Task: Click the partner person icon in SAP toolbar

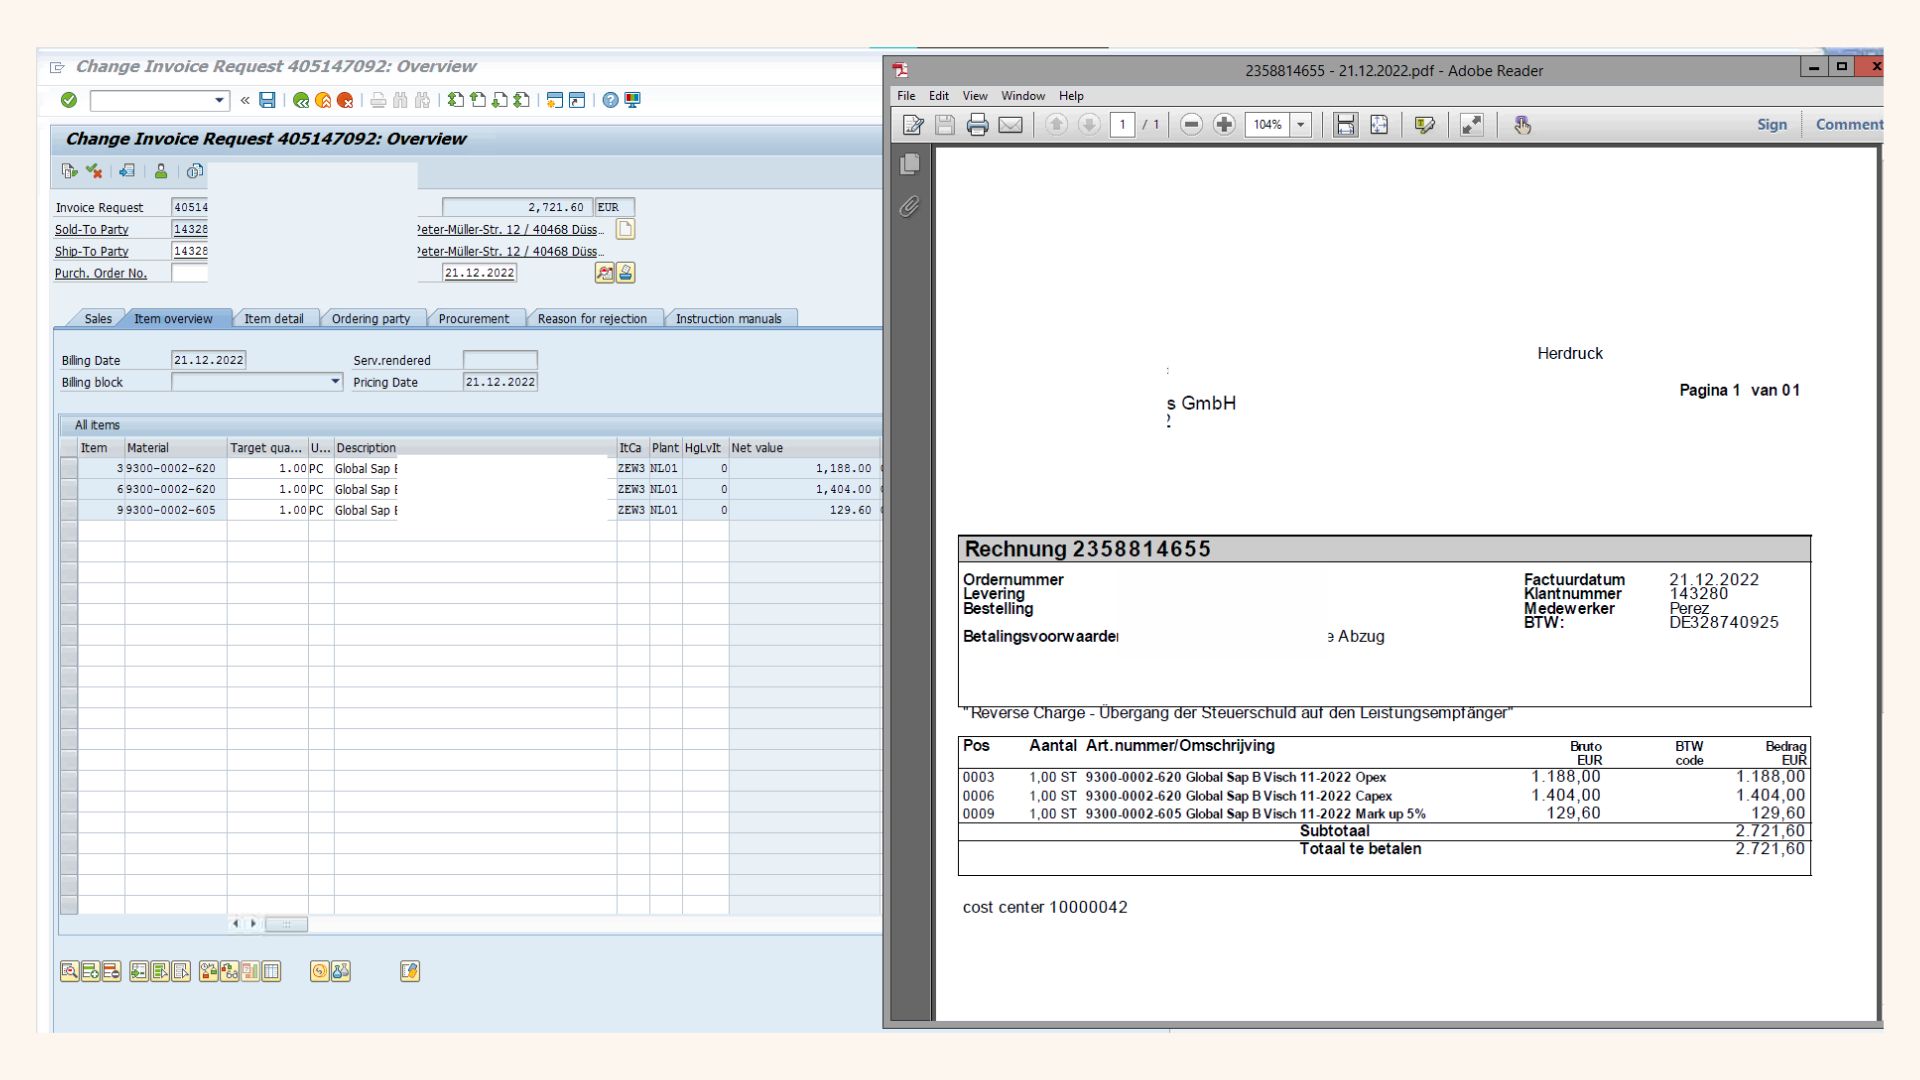Action: click(160, 171)
